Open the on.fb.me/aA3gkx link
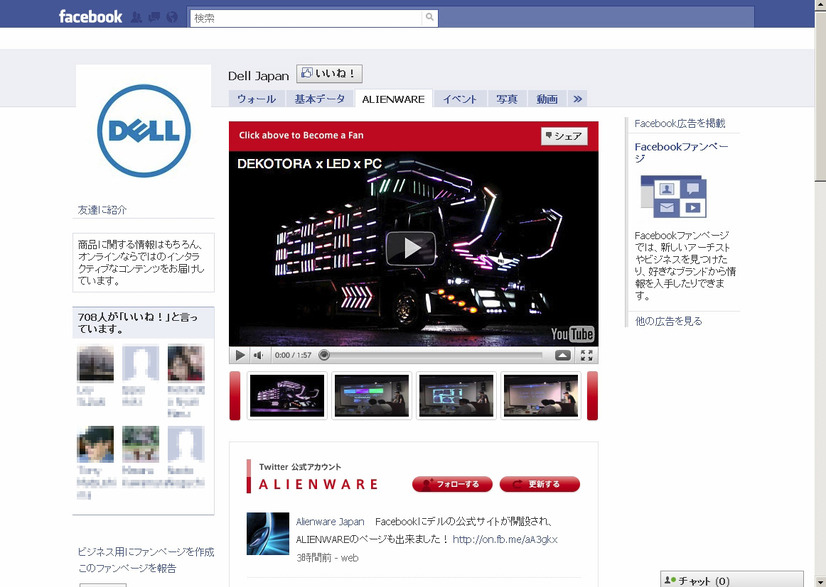 (505, 540)
